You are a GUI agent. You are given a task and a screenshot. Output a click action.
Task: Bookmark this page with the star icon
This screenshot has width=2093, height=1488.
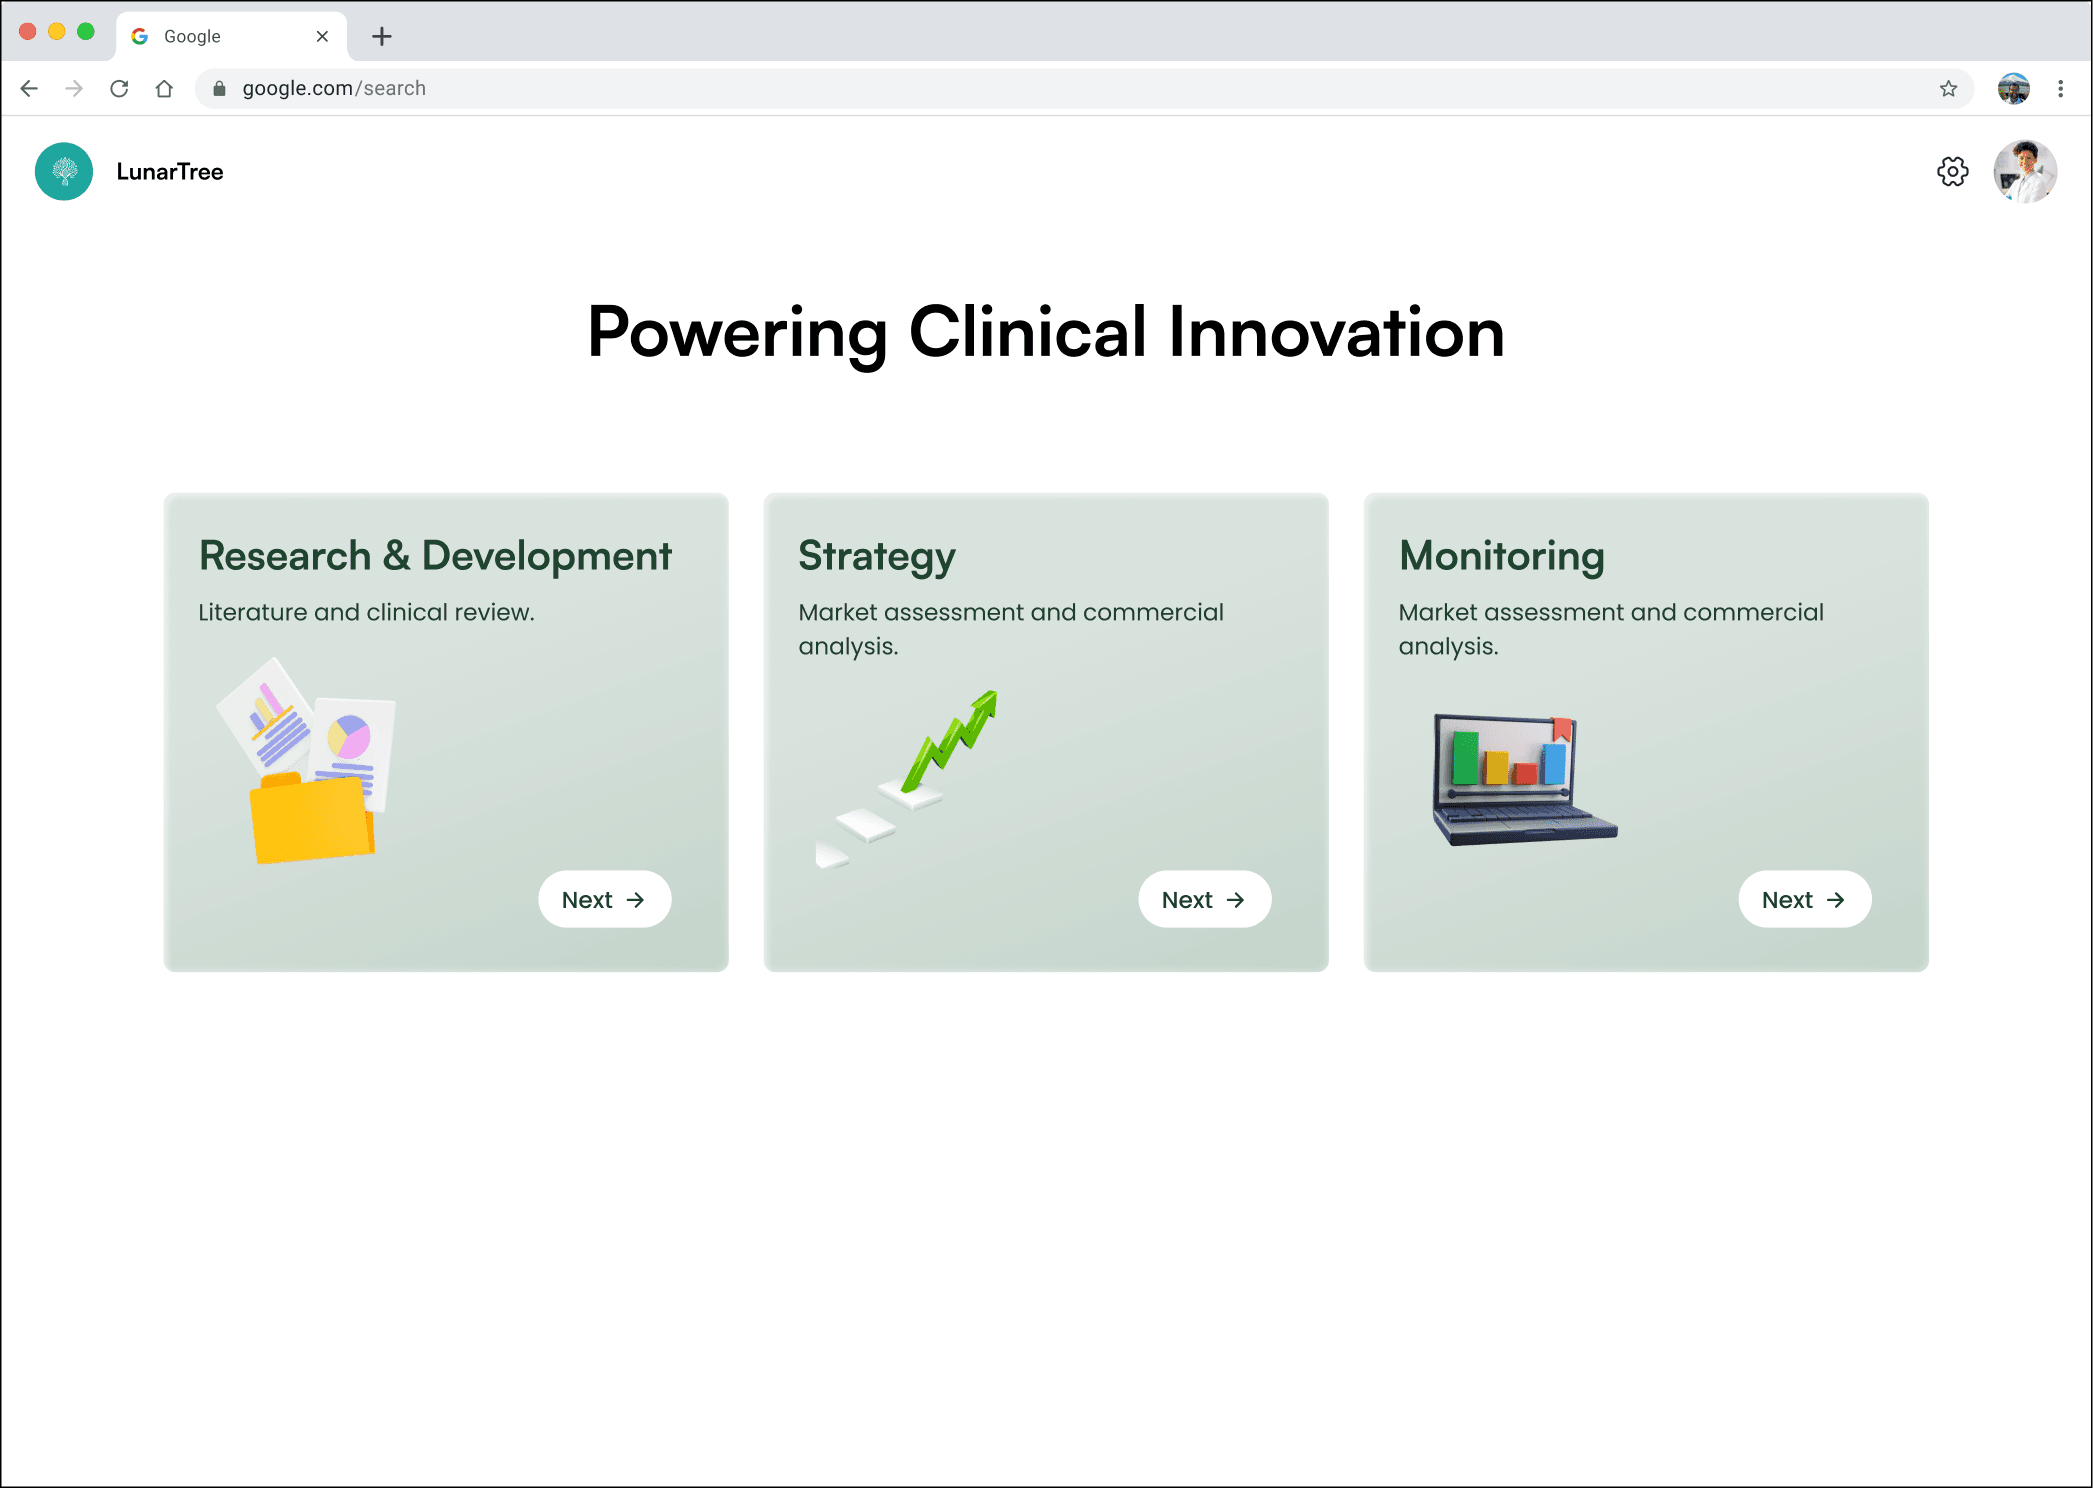[1948, 89]
